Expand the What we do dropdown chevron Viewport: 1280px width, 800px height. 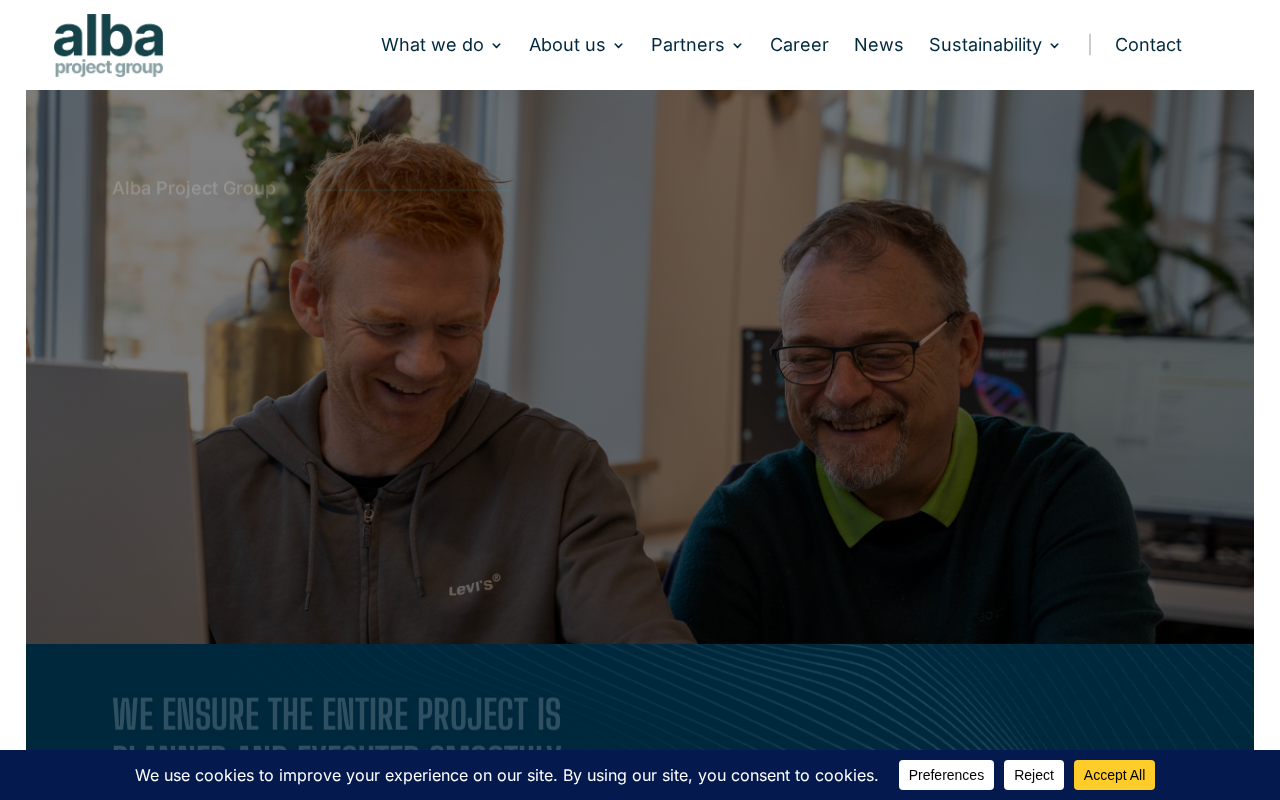click(496, 46)
